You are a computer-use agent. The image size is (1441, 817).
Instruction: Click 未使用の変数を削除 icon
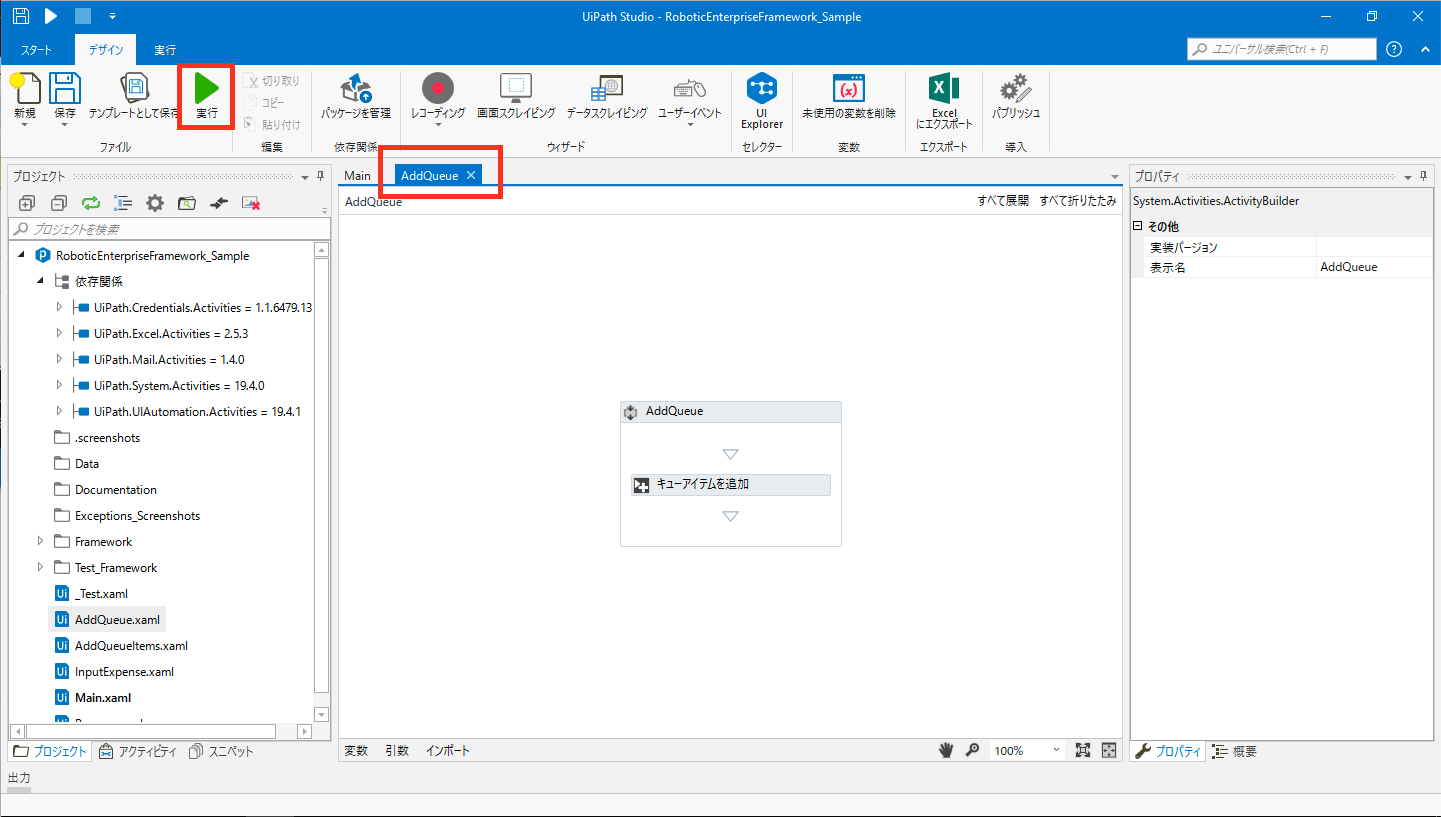coord(849,88)
